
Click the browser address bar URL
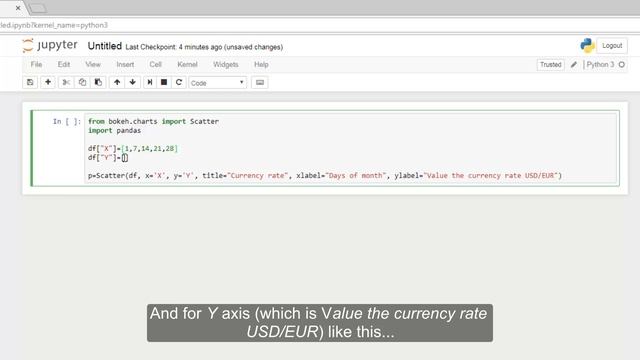click(54, 25)
